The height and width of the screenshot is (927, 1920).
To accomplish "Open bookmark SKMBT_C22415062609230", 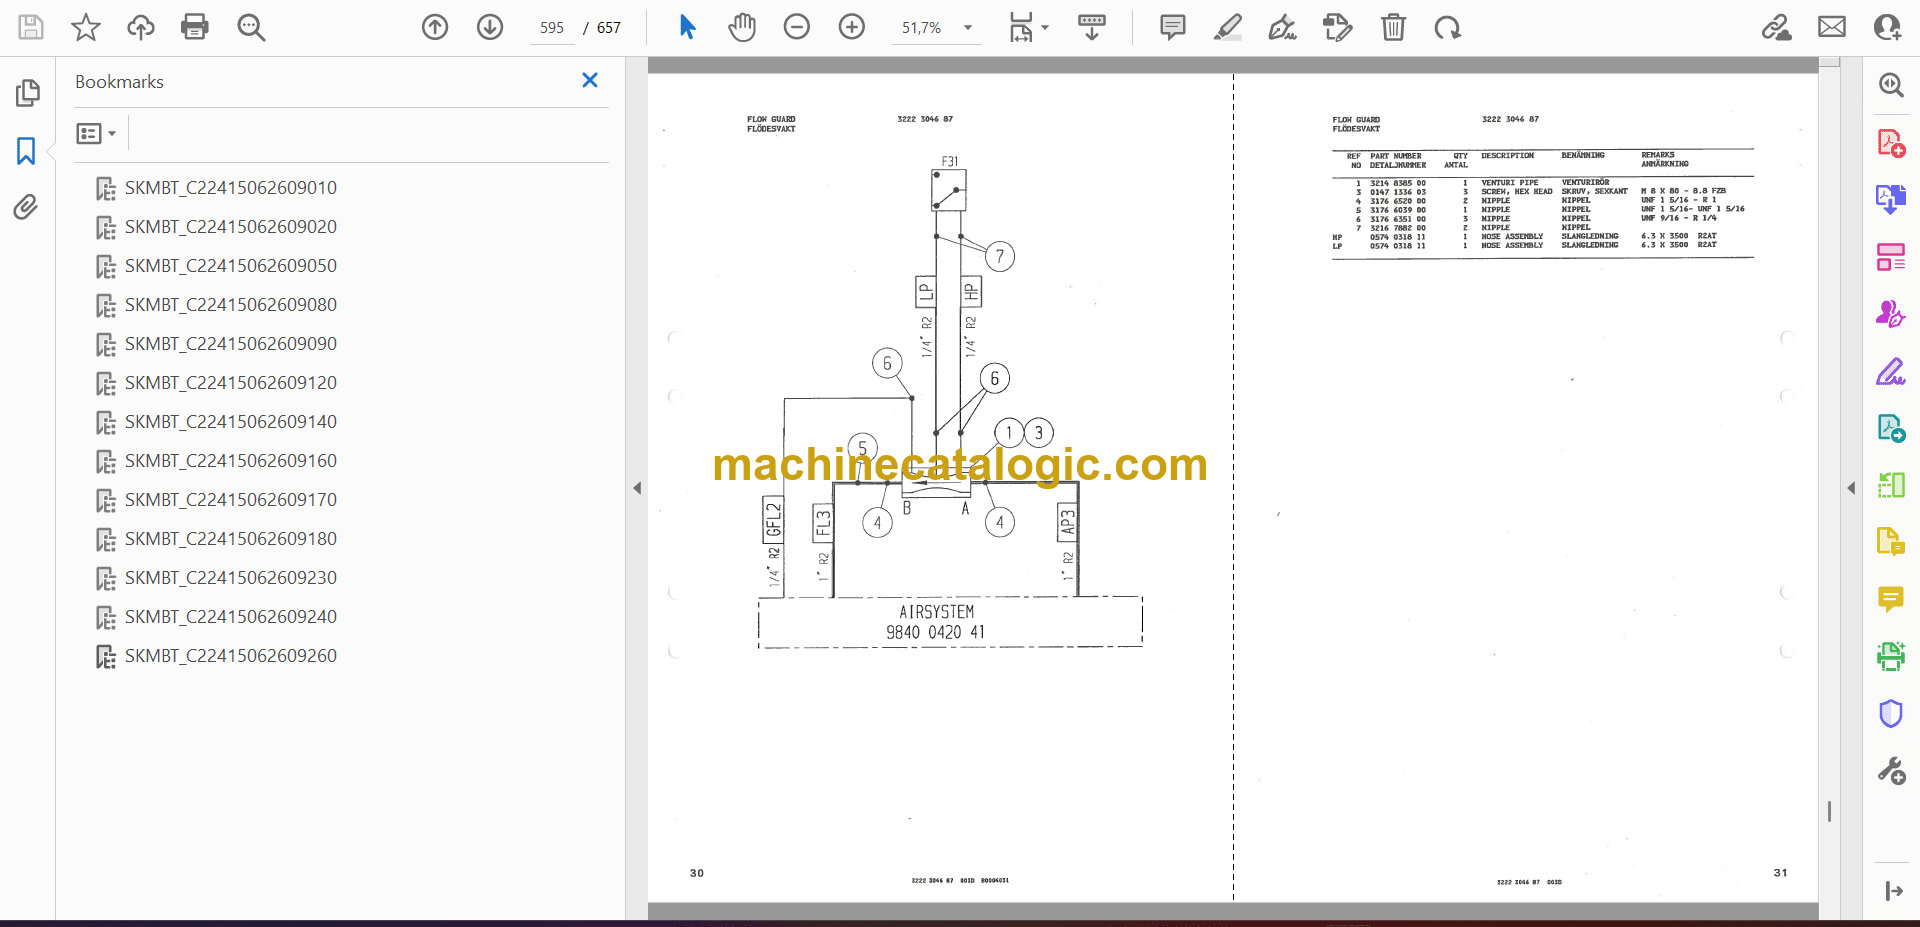I will tap(231, 578).
